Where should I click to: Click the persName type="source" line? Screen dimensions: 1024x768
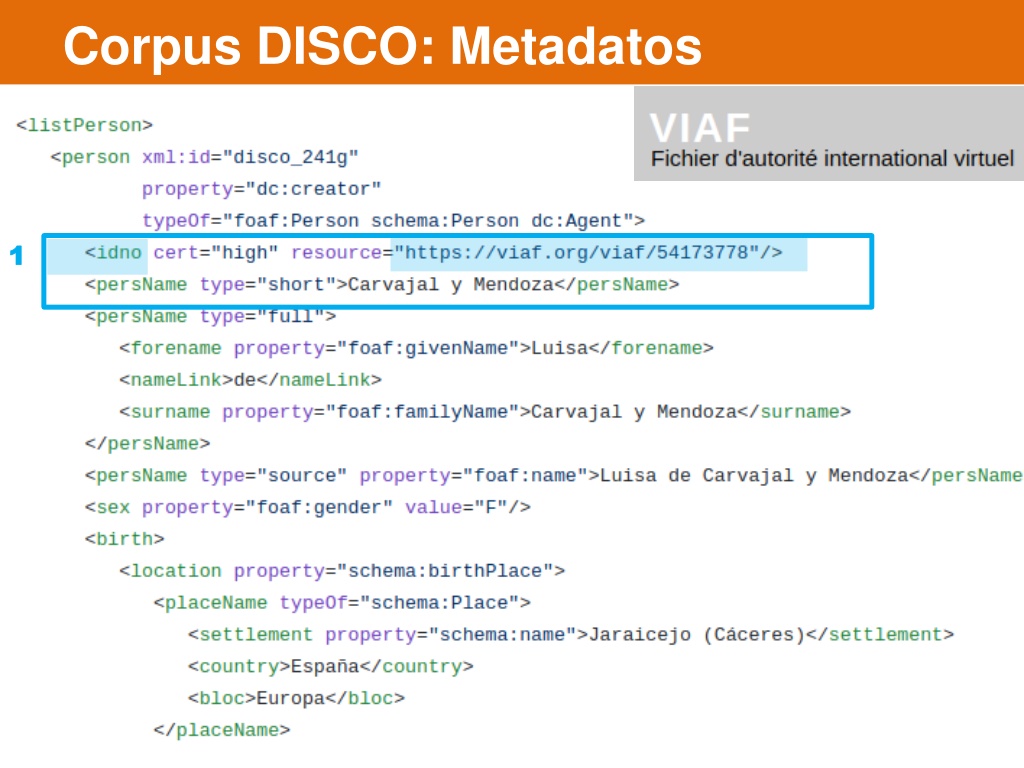point(553,475)
